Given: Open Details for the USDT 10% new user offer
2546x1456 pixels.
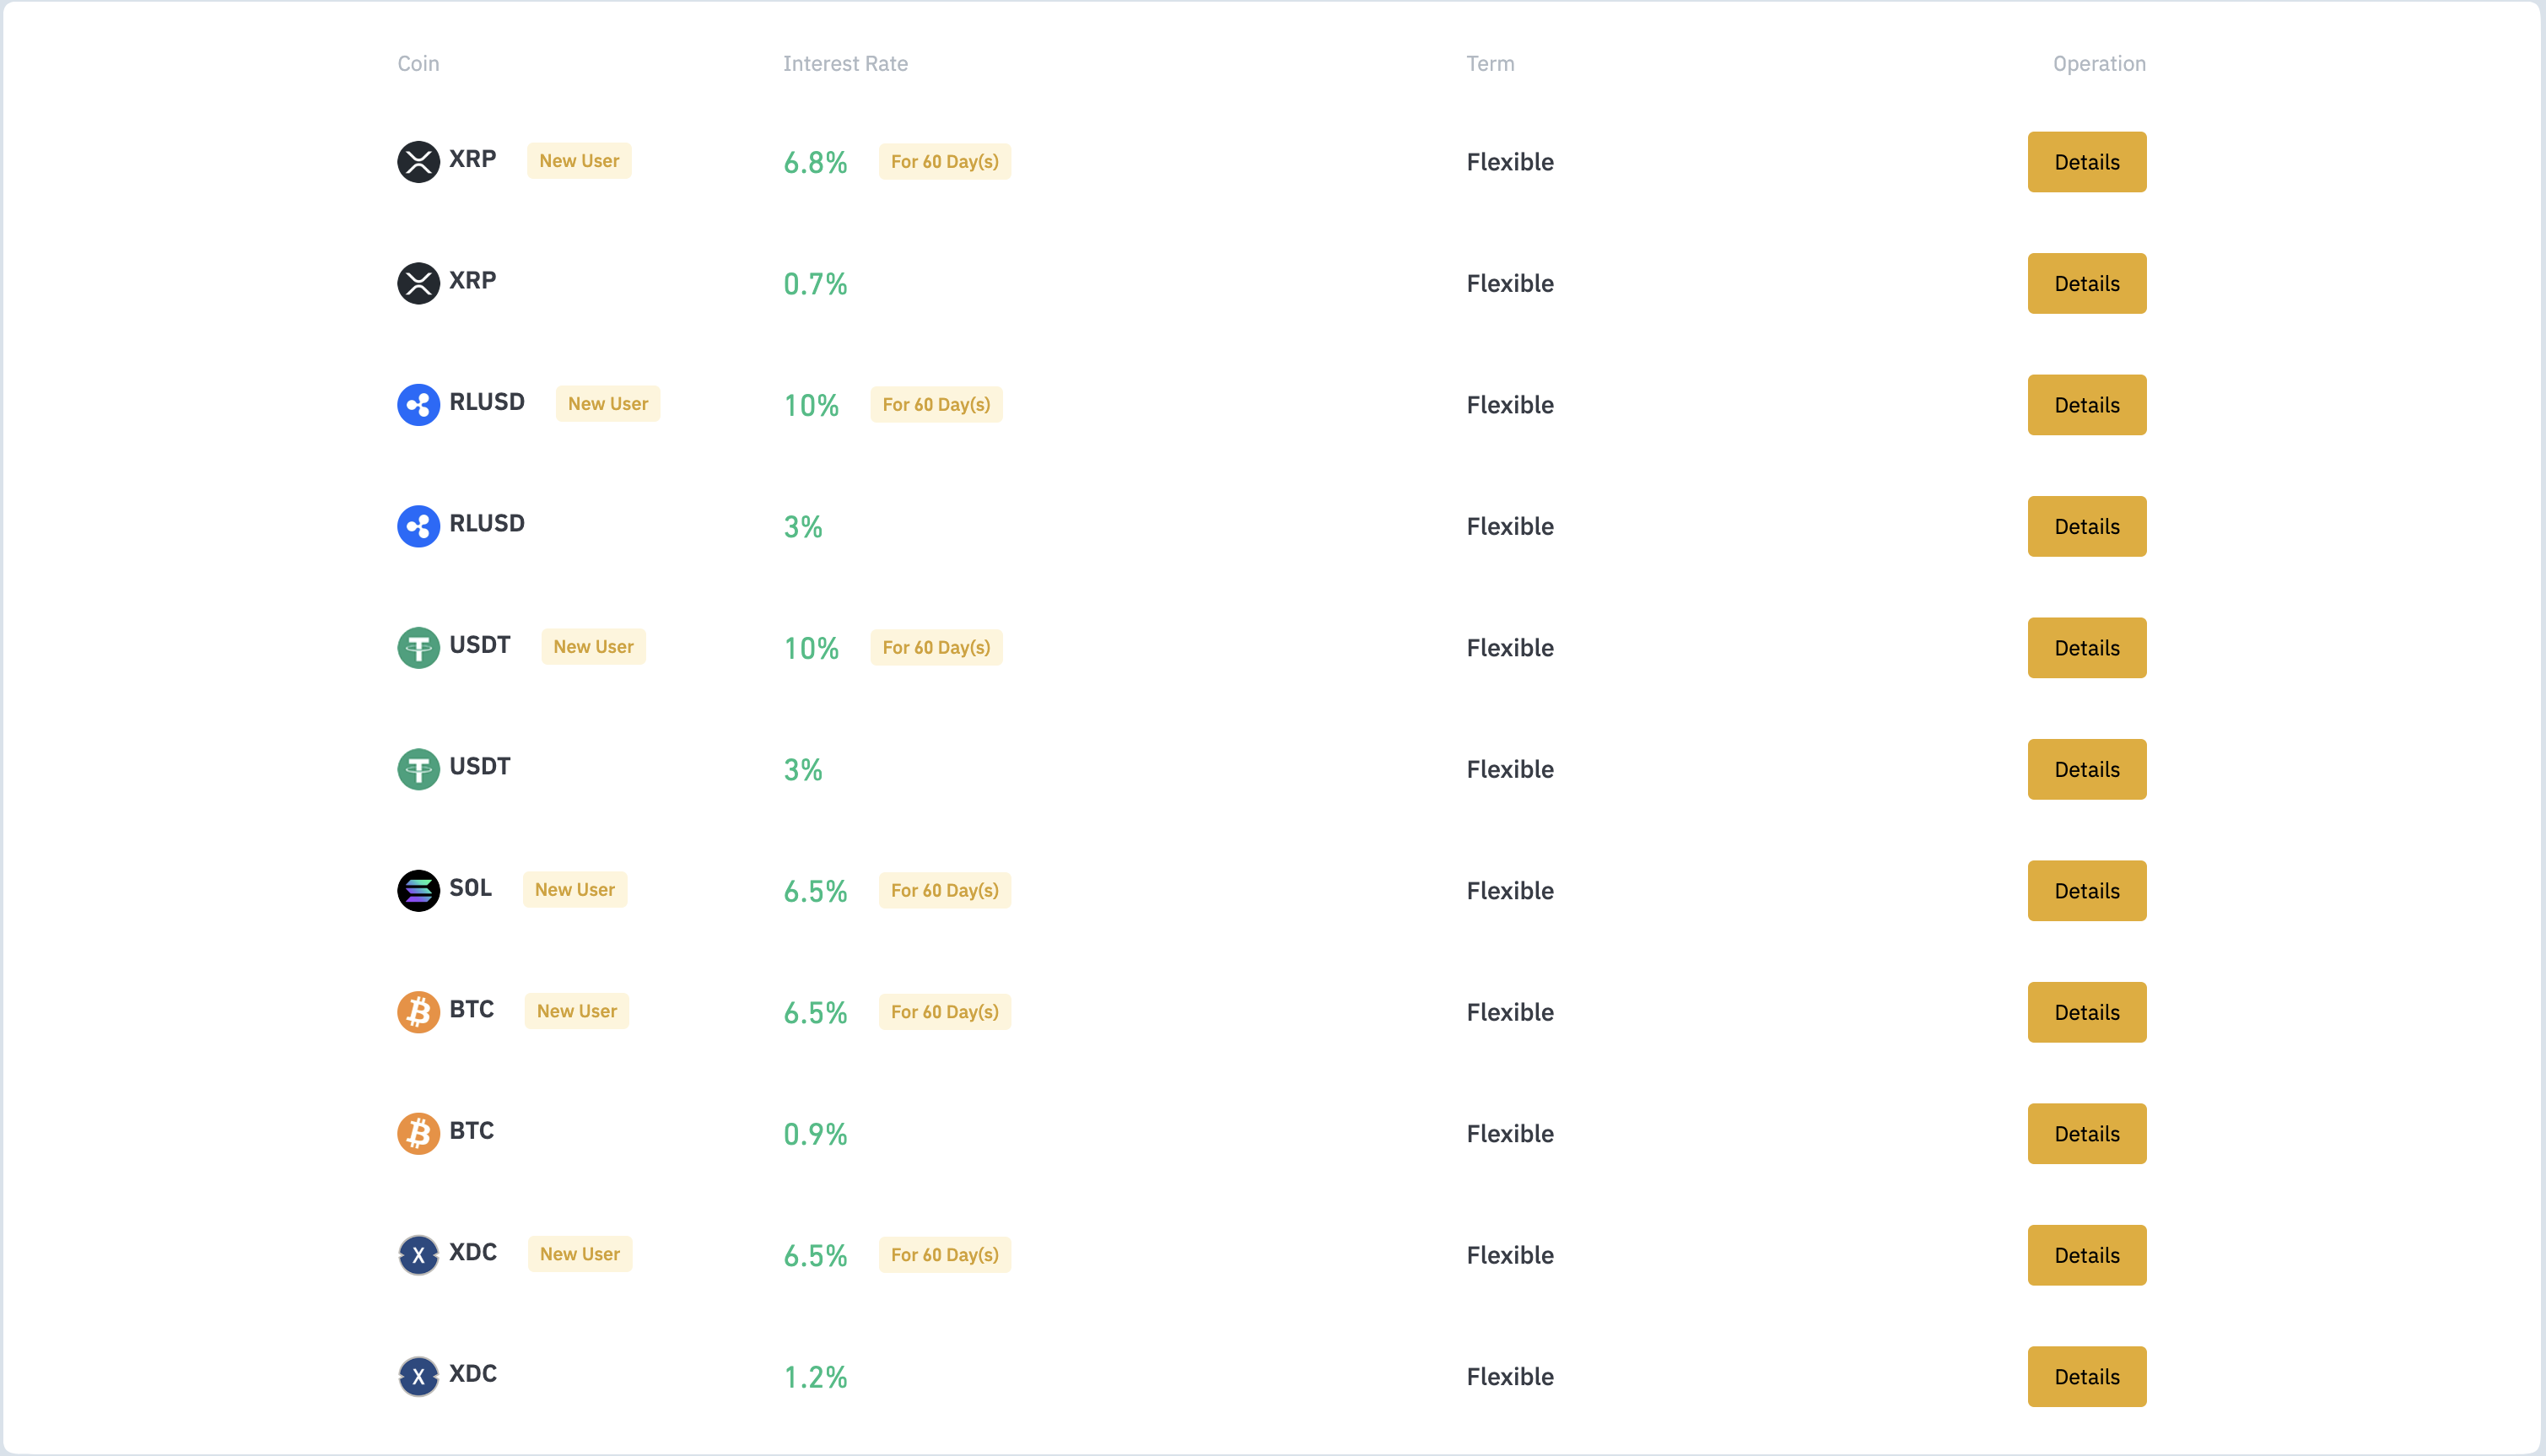Looking at the screenshot, I should 2087,648.
